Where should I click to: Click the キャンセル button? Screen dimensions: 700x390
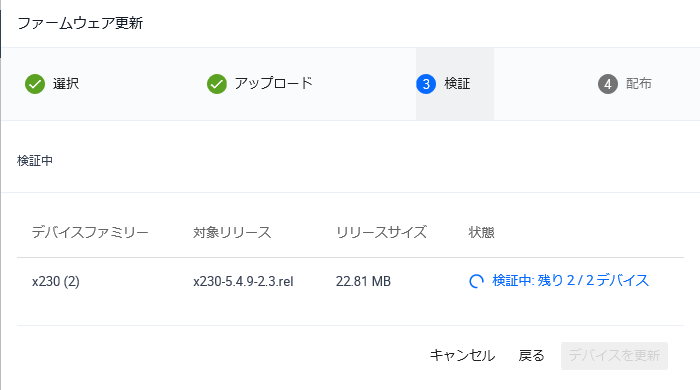pos(462,356)
